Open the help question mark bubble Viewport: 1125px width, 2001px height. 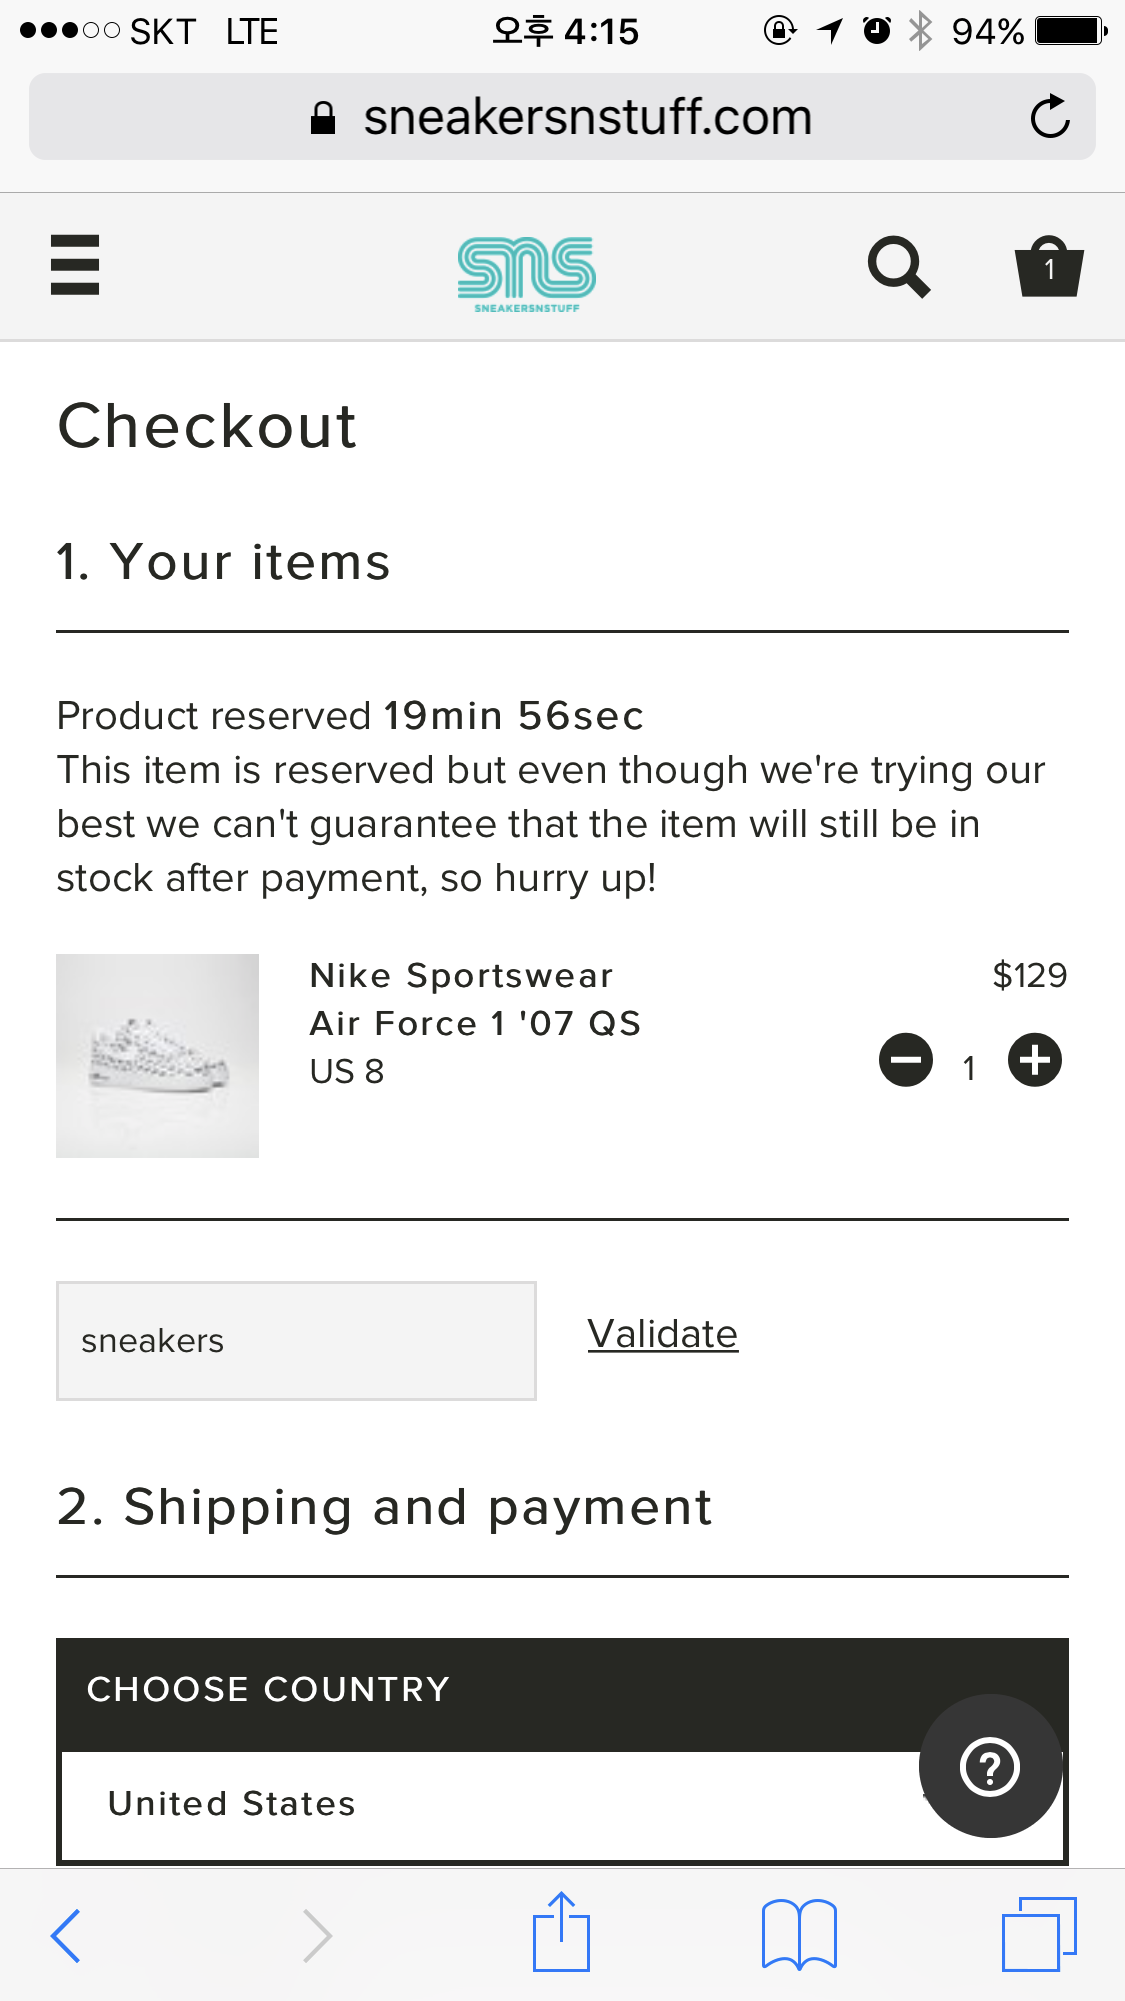[990, 1766]
